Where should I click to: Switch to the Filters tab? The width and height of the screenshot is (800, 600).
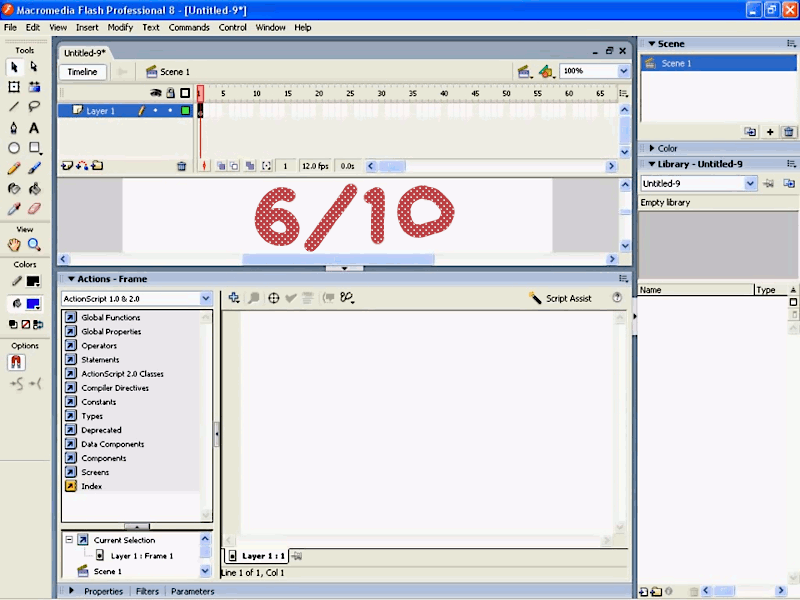(x=147, y=591)
